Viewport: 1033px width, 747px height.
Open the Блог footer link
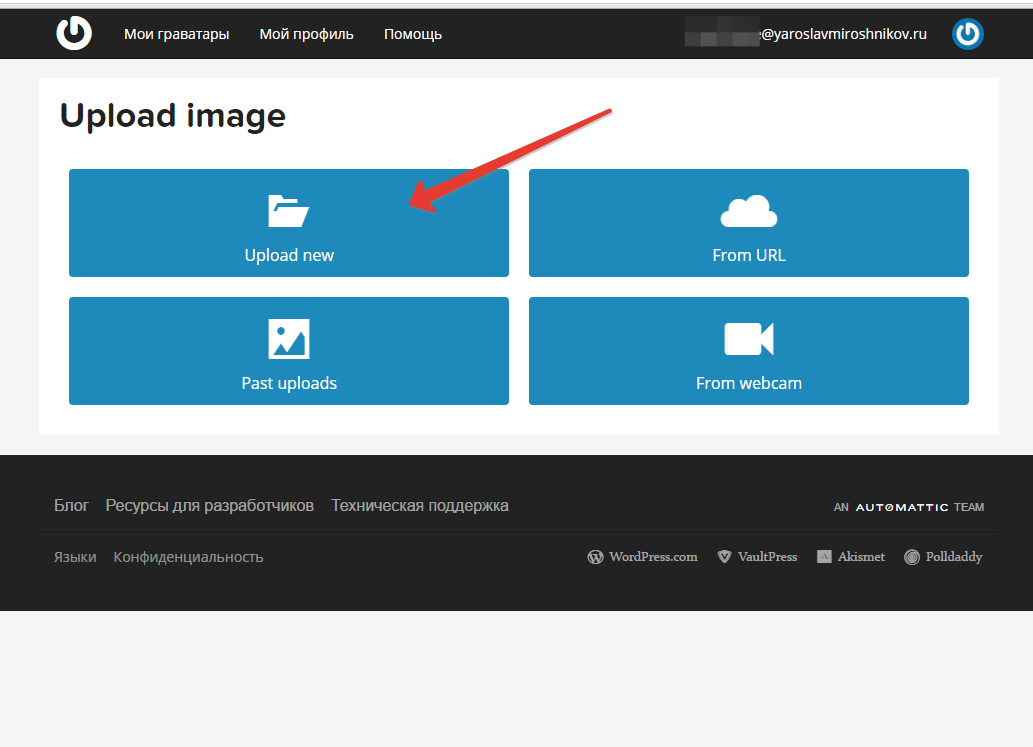pyautogui.click(x=71, y=506)
